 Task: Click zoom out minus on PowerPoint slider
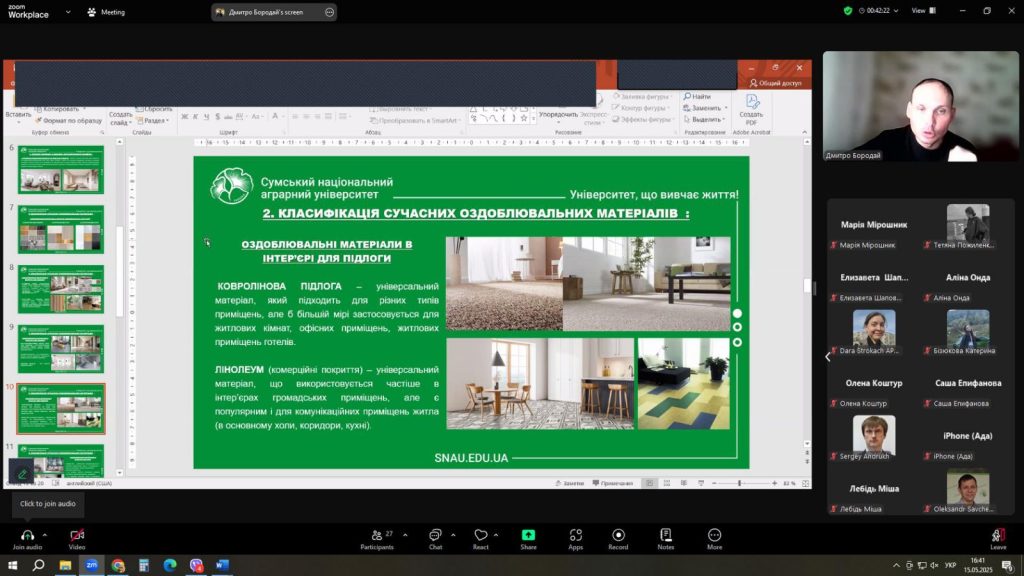pyautogui.click(x=714, y=483)
